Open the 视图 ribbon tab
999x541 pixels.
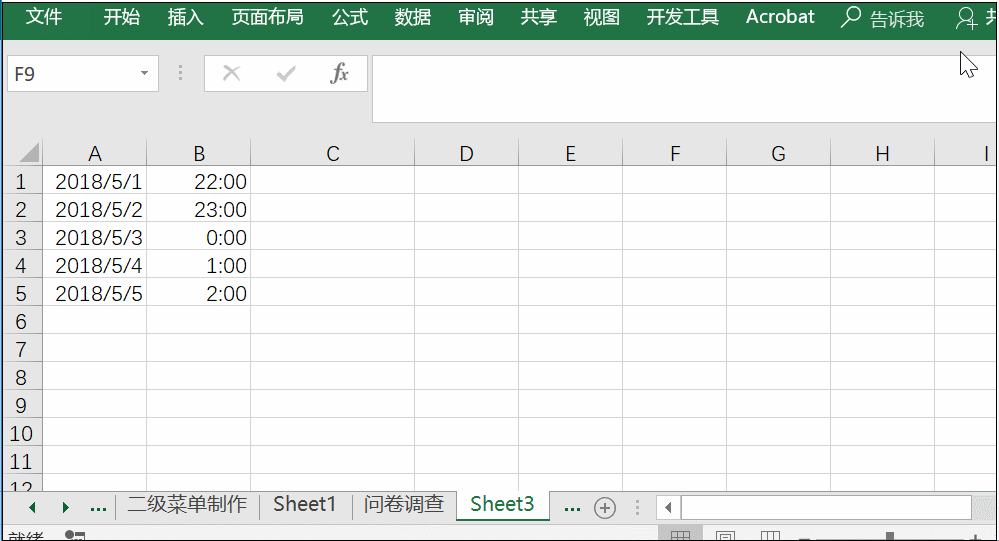pos(601,17)
